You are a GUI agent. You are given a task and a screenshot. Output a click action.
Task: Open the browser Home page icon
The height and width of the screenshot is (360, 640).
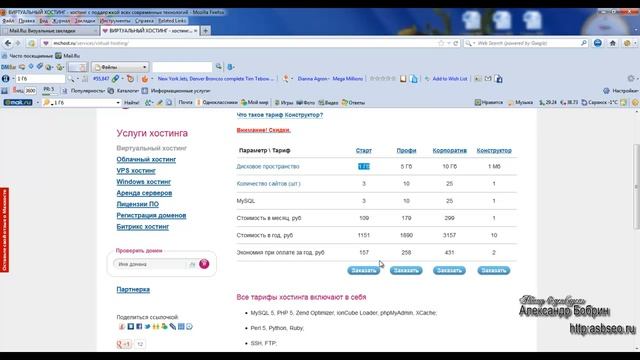click(613, 43)
